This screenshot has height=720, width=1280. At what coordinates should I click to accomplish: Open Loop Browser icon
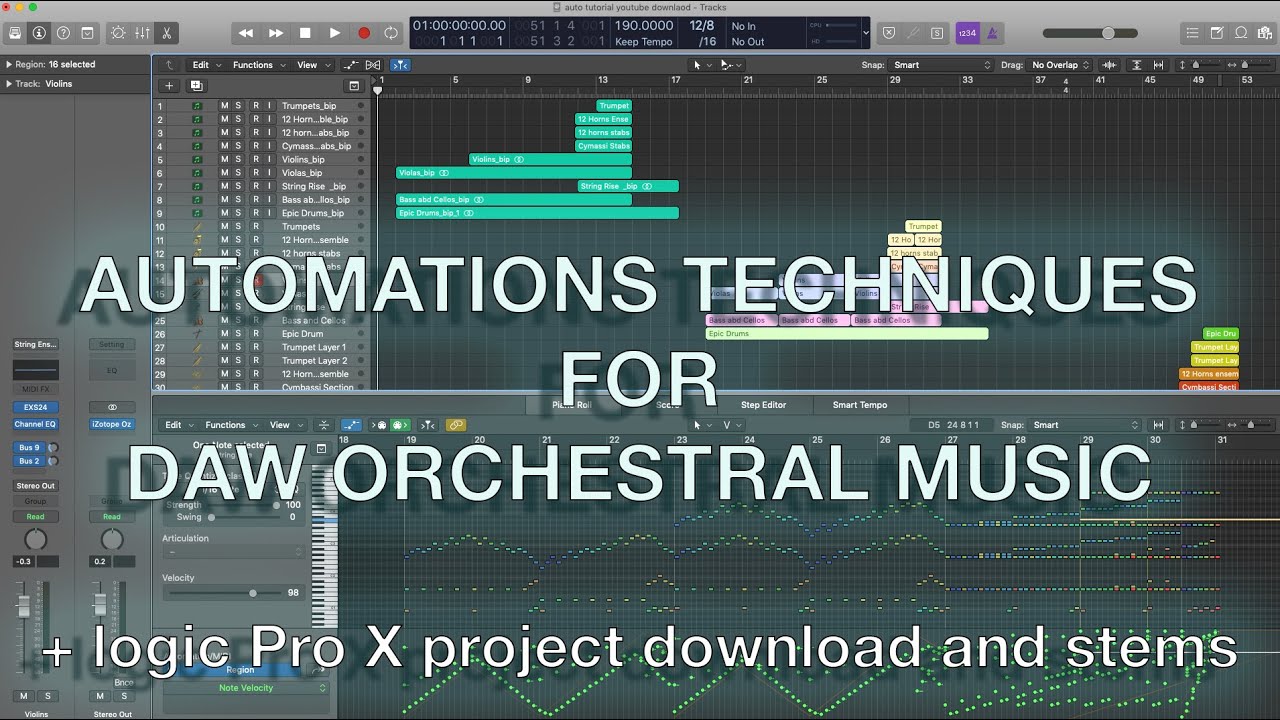1241,33
